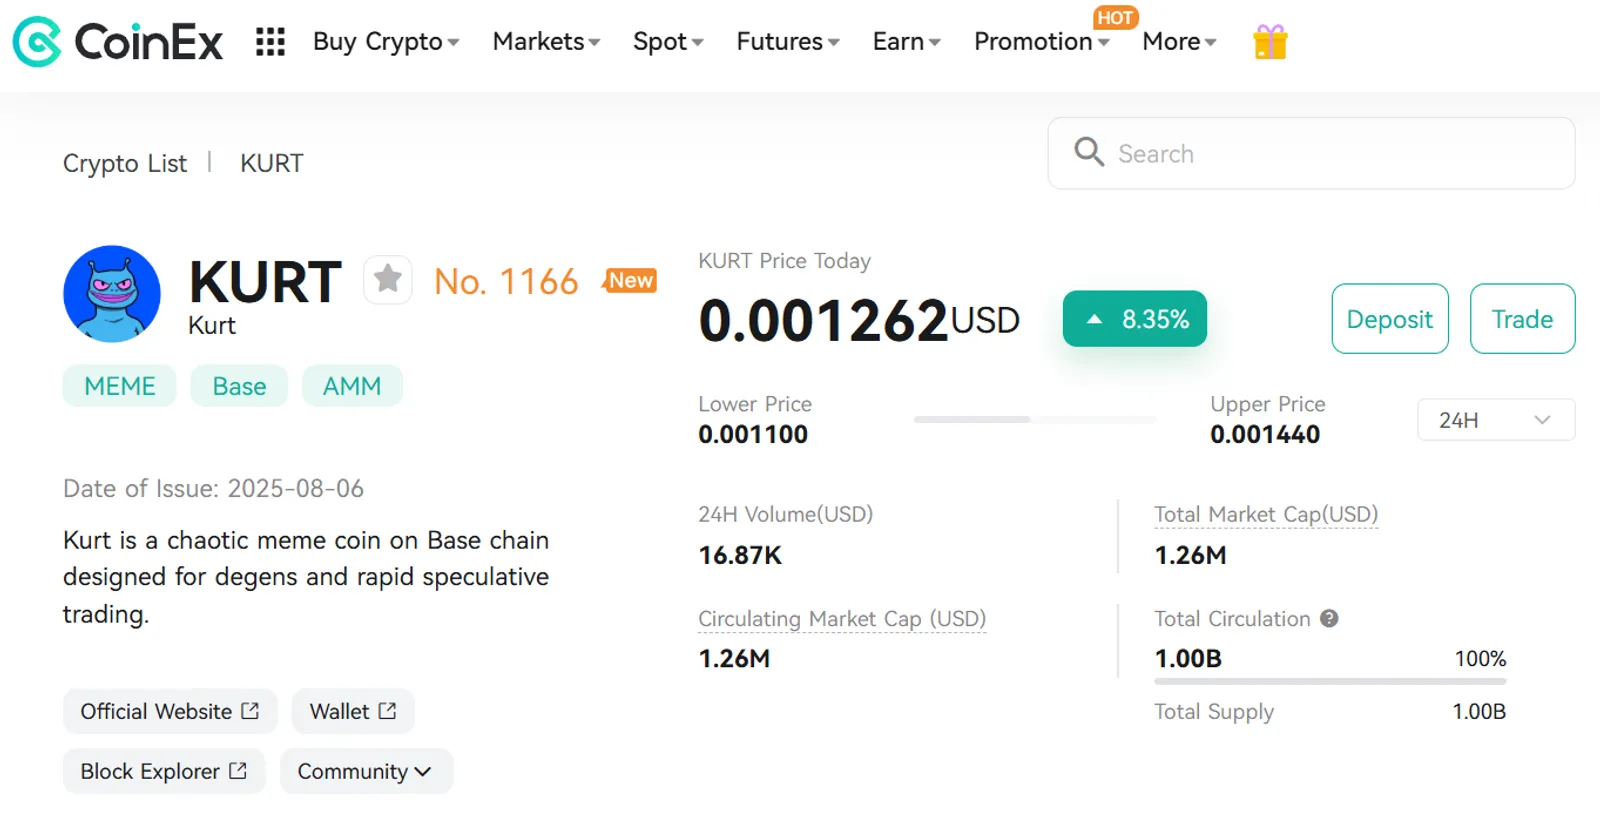Click the Total Circulation help icon
Screen dimensions: 1600x839
click(x=1329, y=618)
